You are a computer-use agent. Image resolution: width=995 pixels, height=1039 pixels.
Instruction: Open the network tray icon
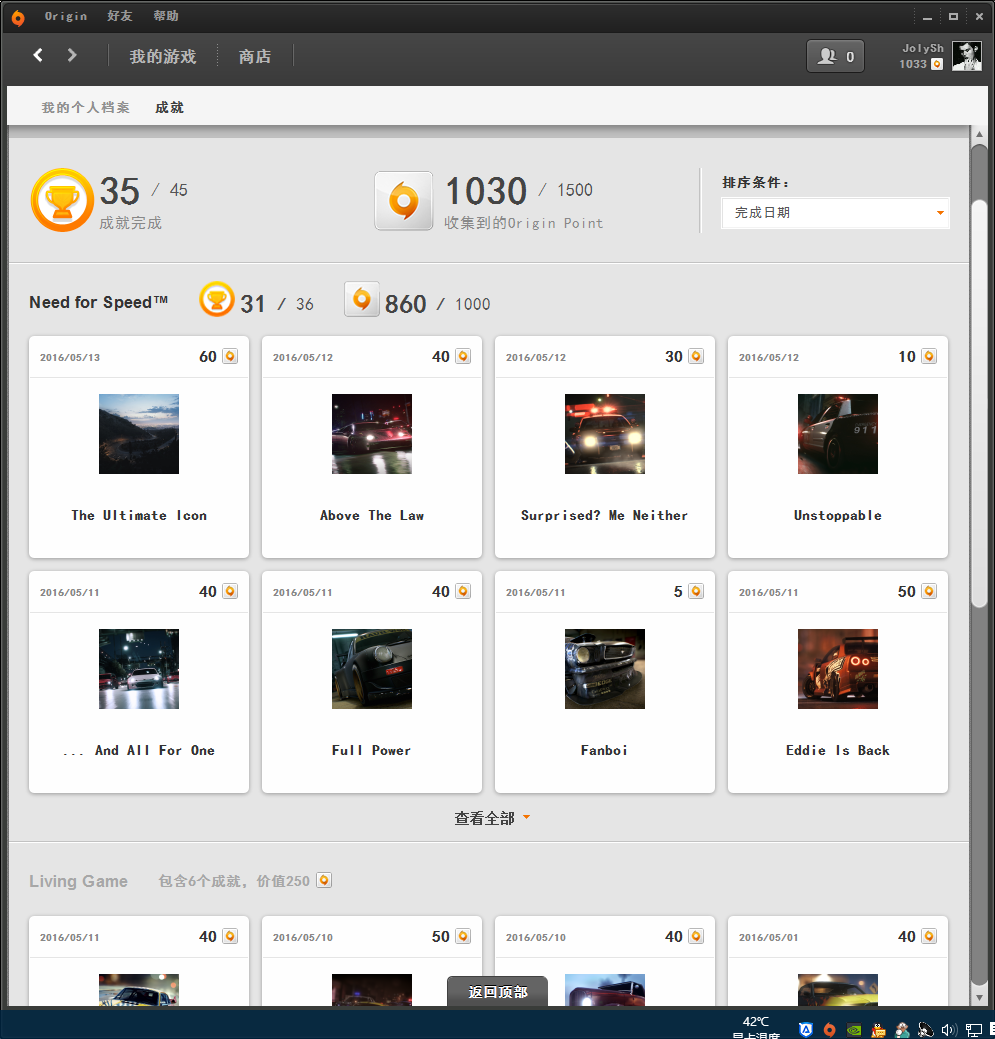pyautogui.click(x=974, y=1030)
